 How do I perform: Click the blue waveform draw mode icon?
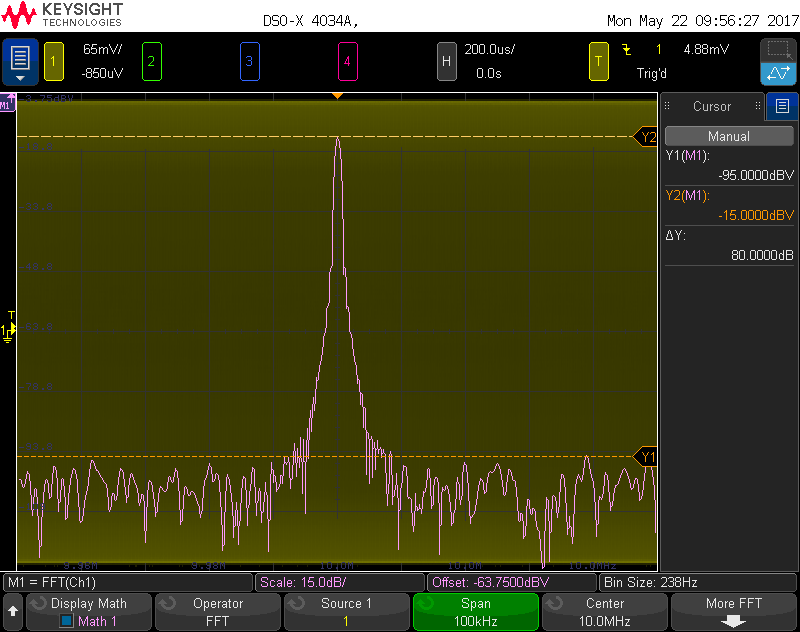click(778, 74)
